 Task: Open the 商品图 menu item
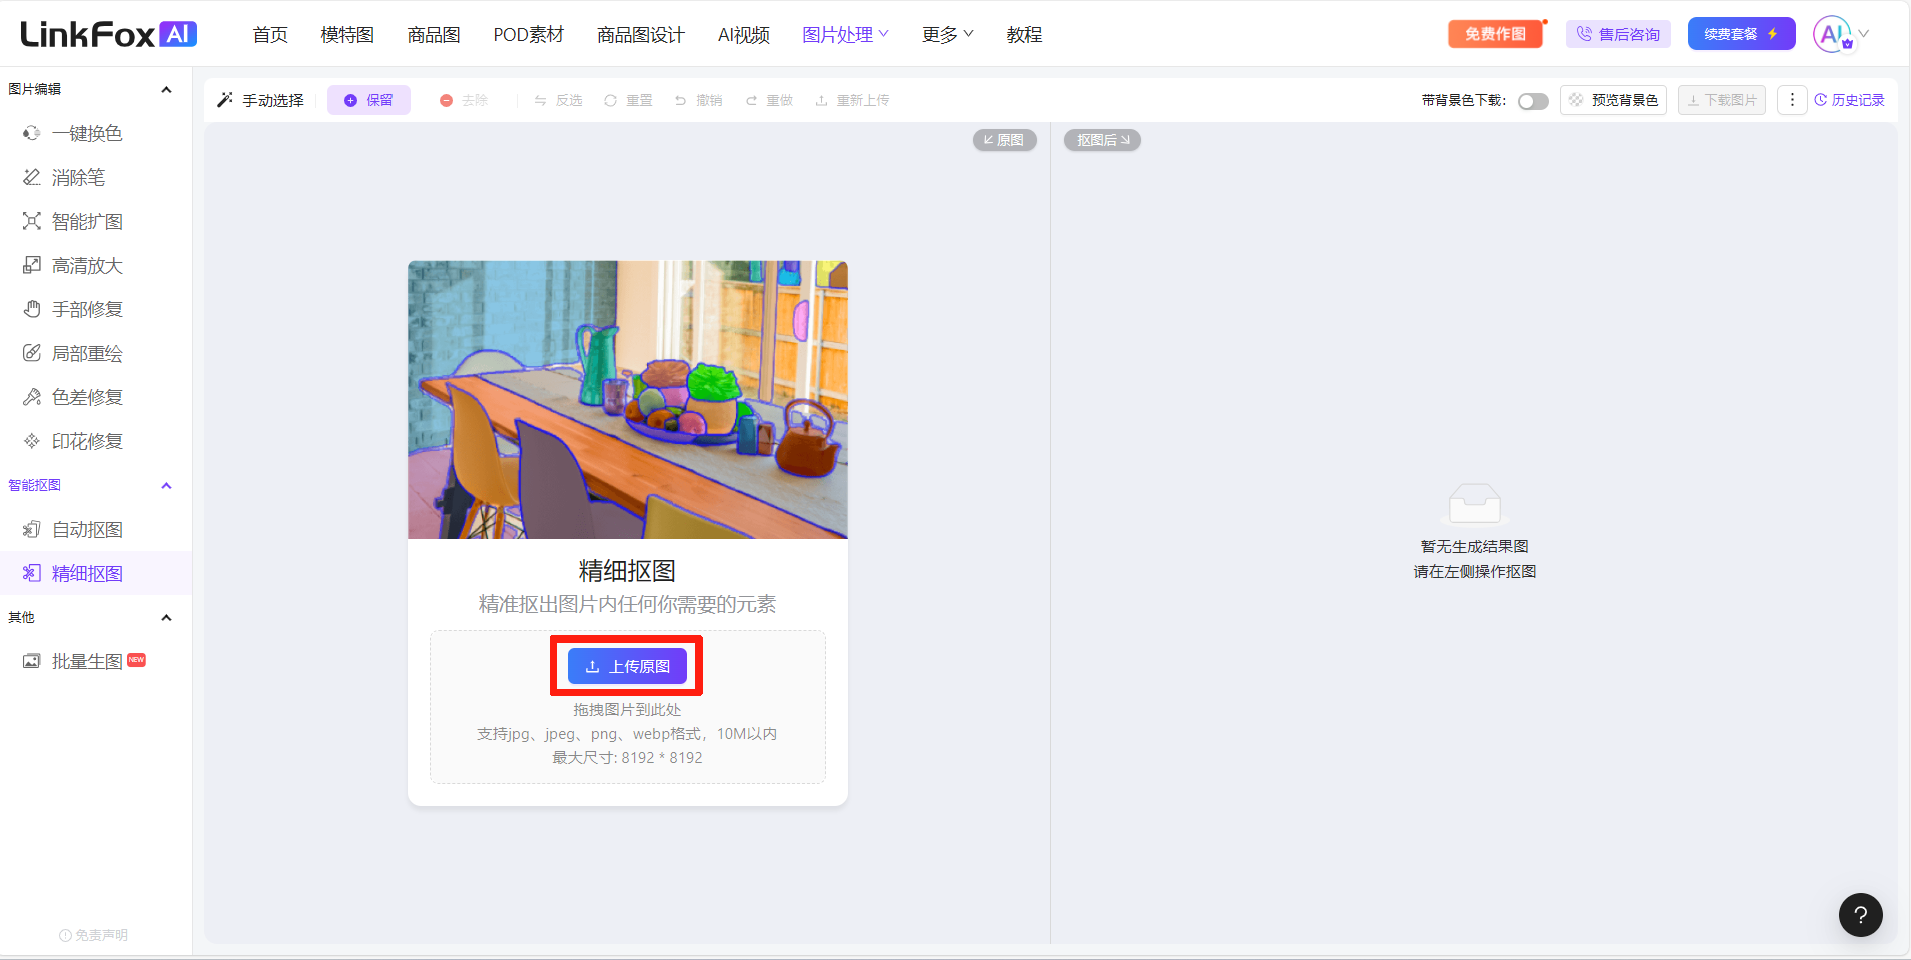coord(434,35)
